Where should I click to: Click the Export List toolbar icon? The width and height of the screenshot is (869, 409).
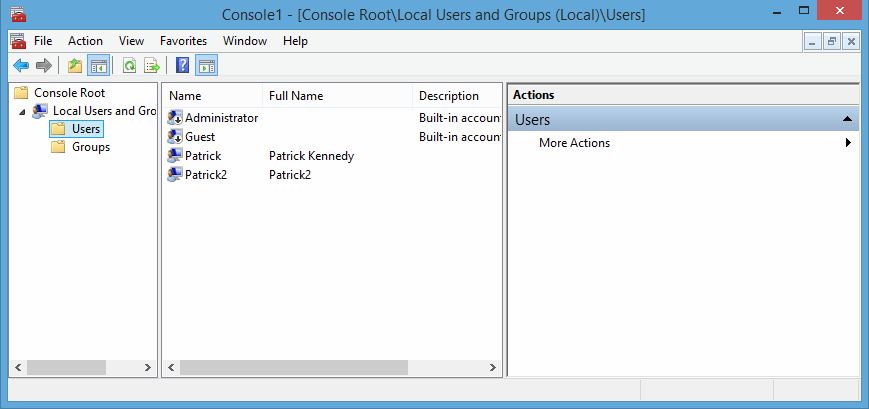(x=152, y=66)
